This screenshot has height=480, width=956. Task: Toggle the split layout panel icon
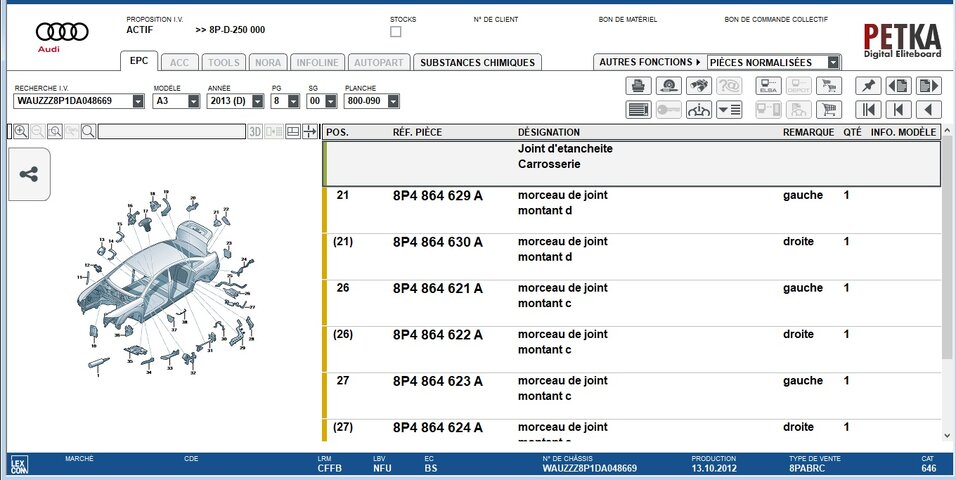[x=293, y=131]
